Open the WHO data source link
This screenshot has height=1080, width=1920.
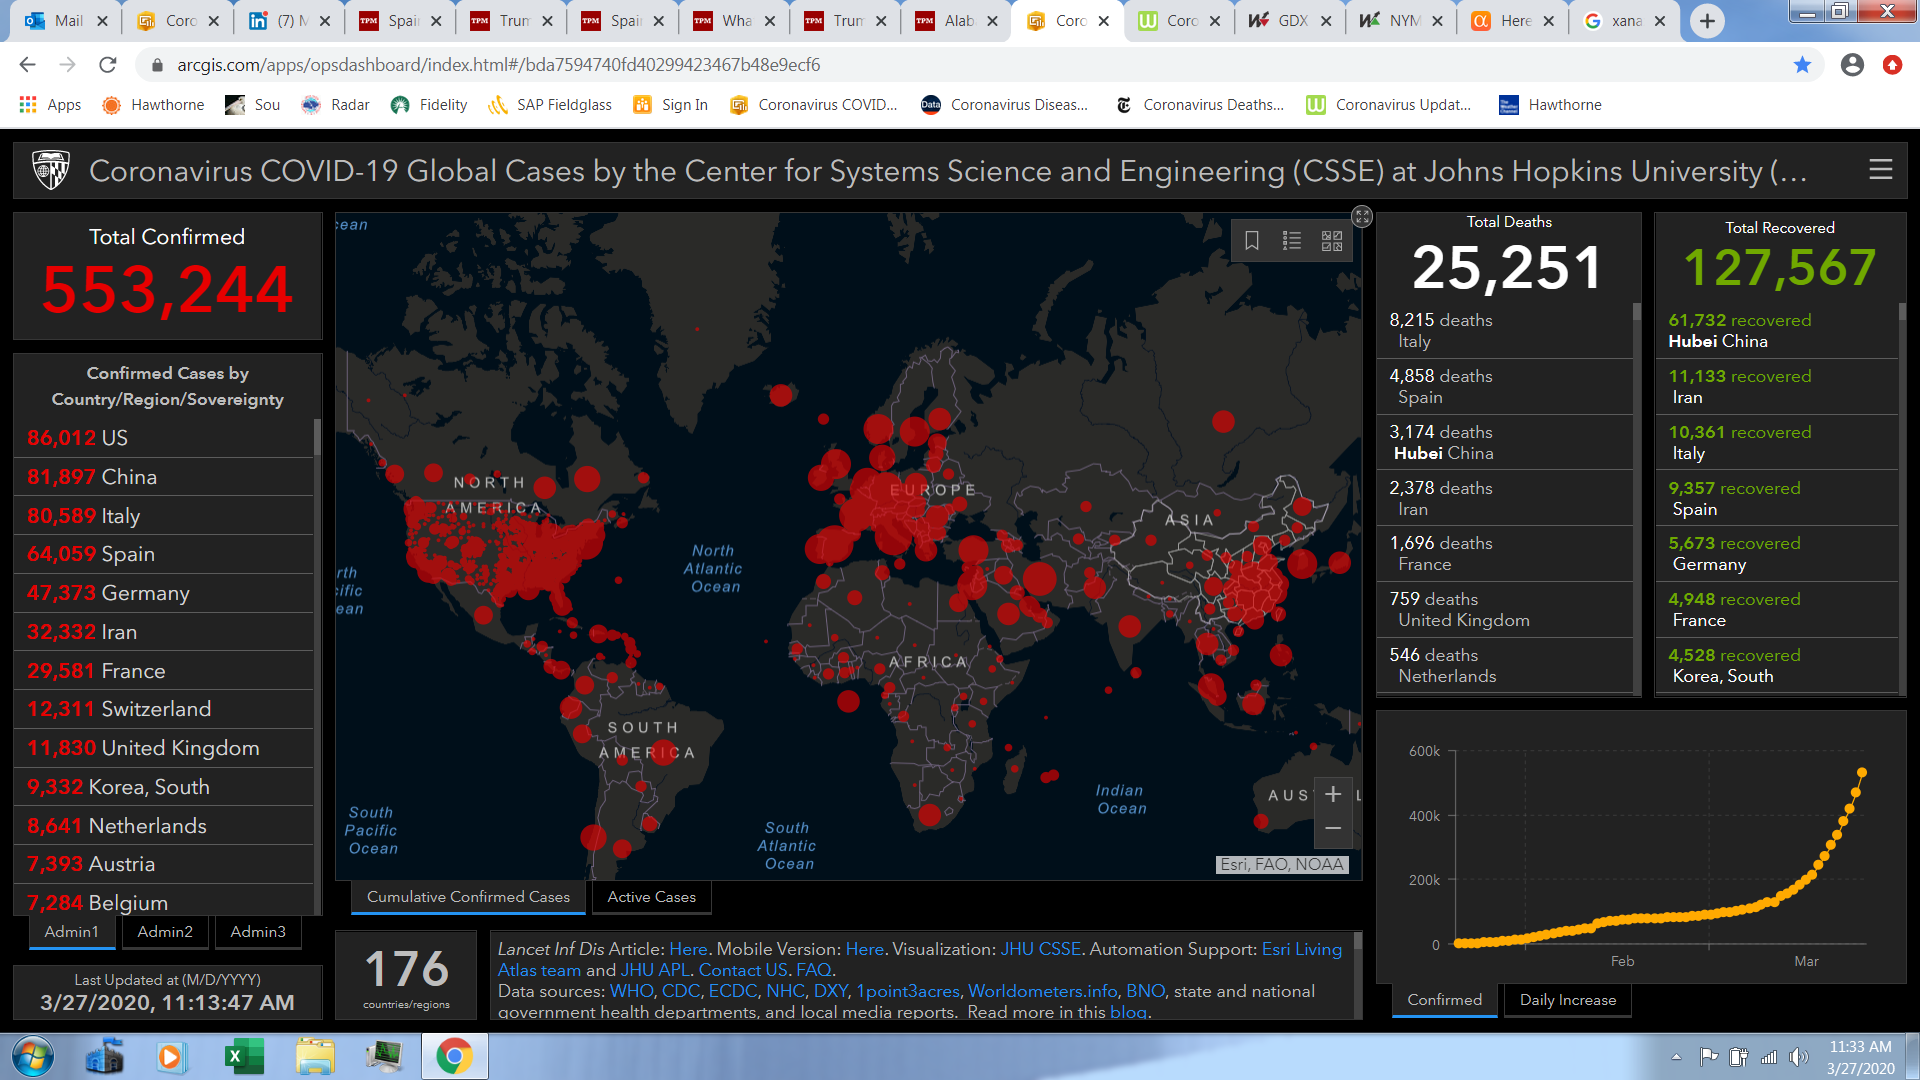click(x=631, y=991)
